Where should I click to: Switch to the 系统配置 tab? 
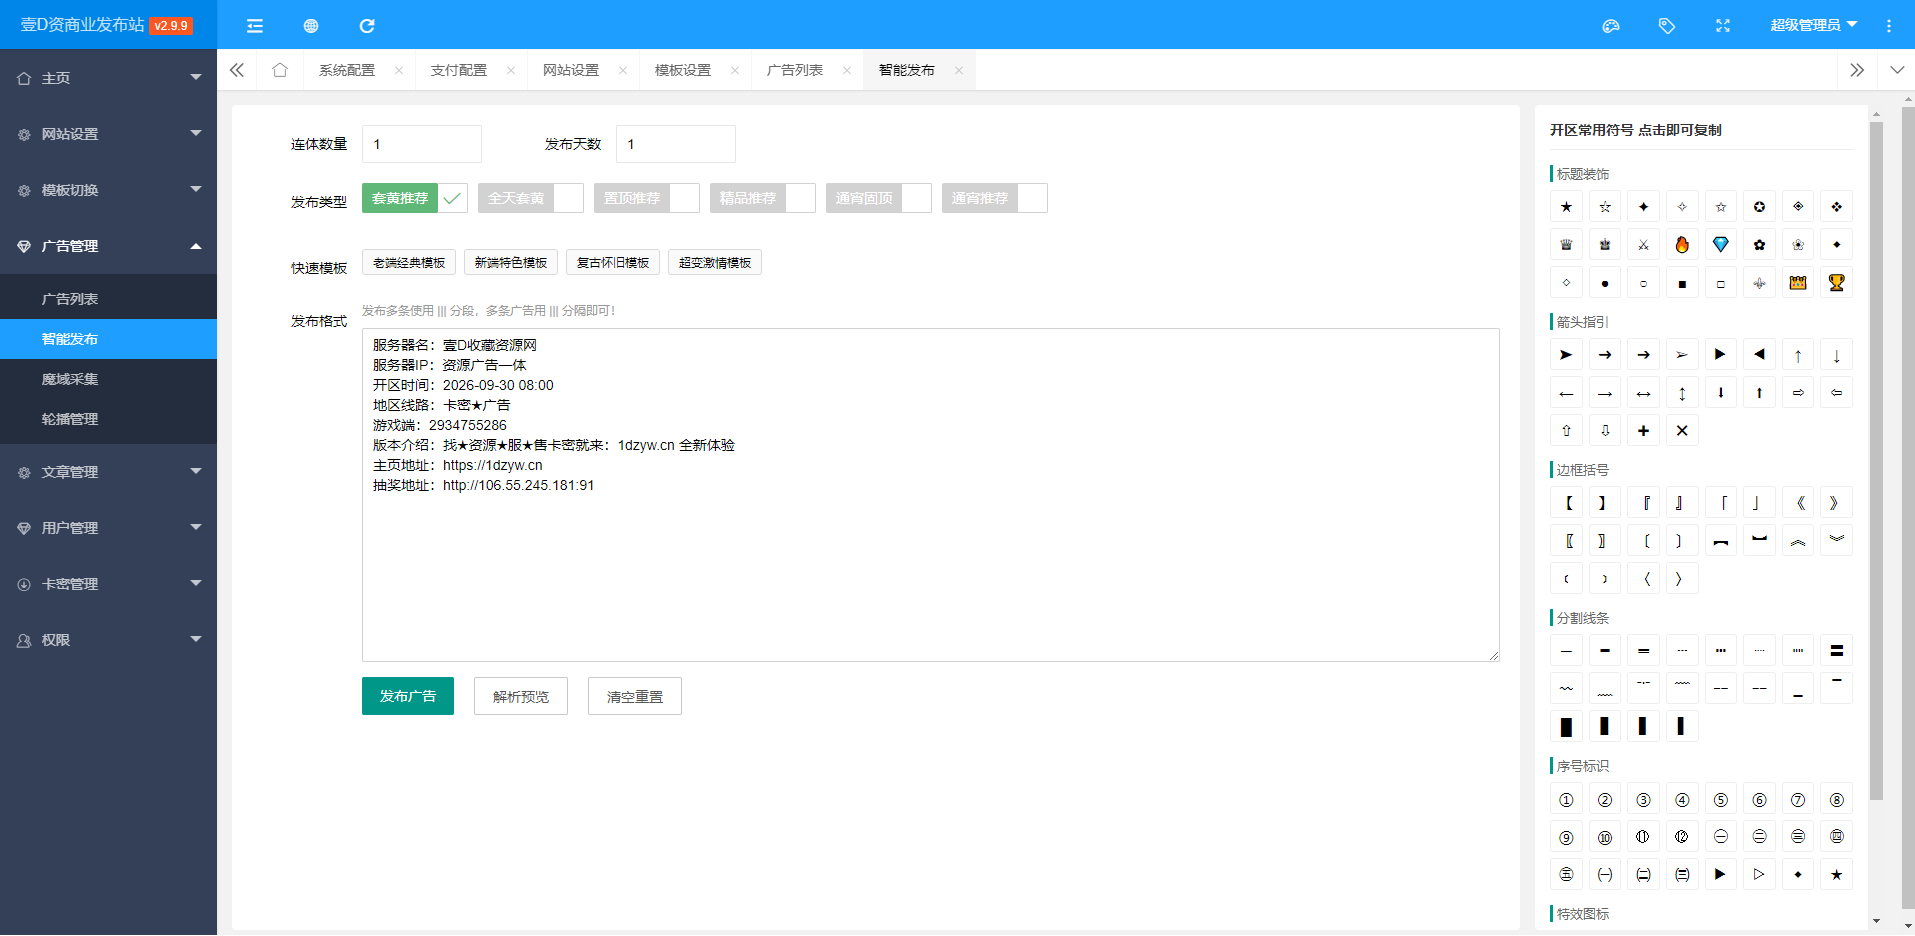point(347,70)
